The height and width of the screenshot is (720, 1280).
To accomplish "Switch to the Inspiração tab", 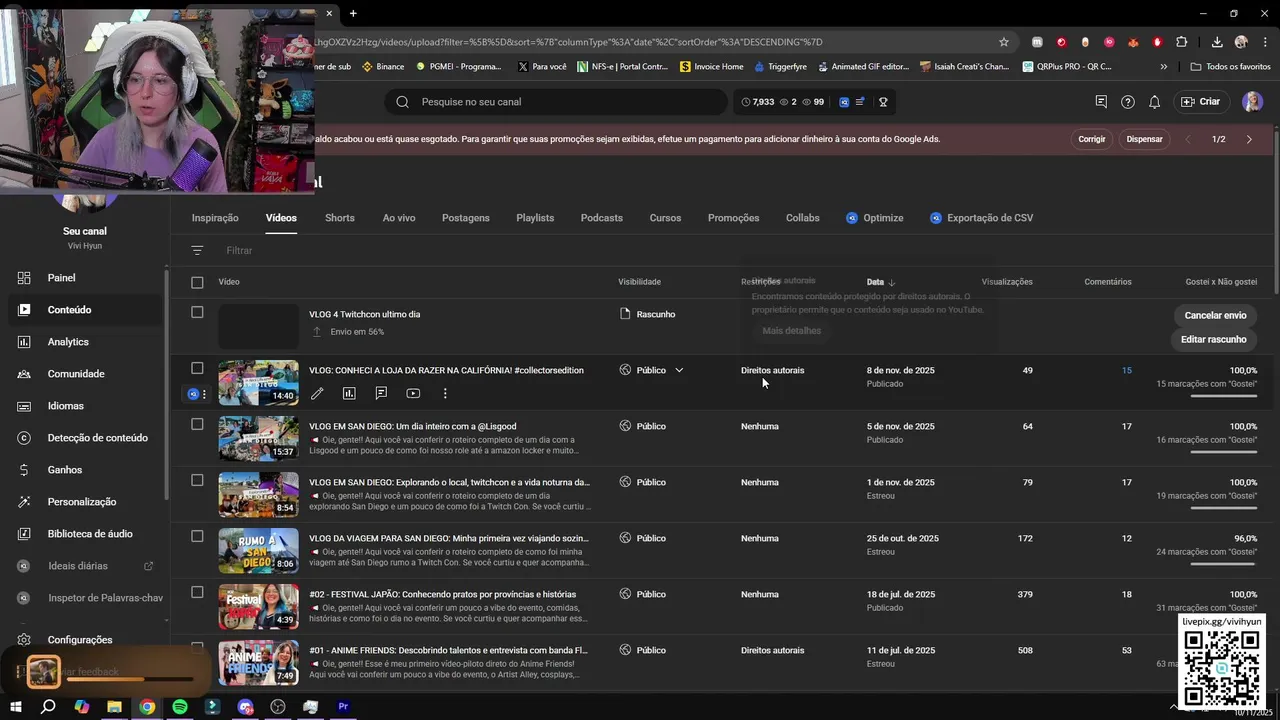I will [x=215, y=218].
